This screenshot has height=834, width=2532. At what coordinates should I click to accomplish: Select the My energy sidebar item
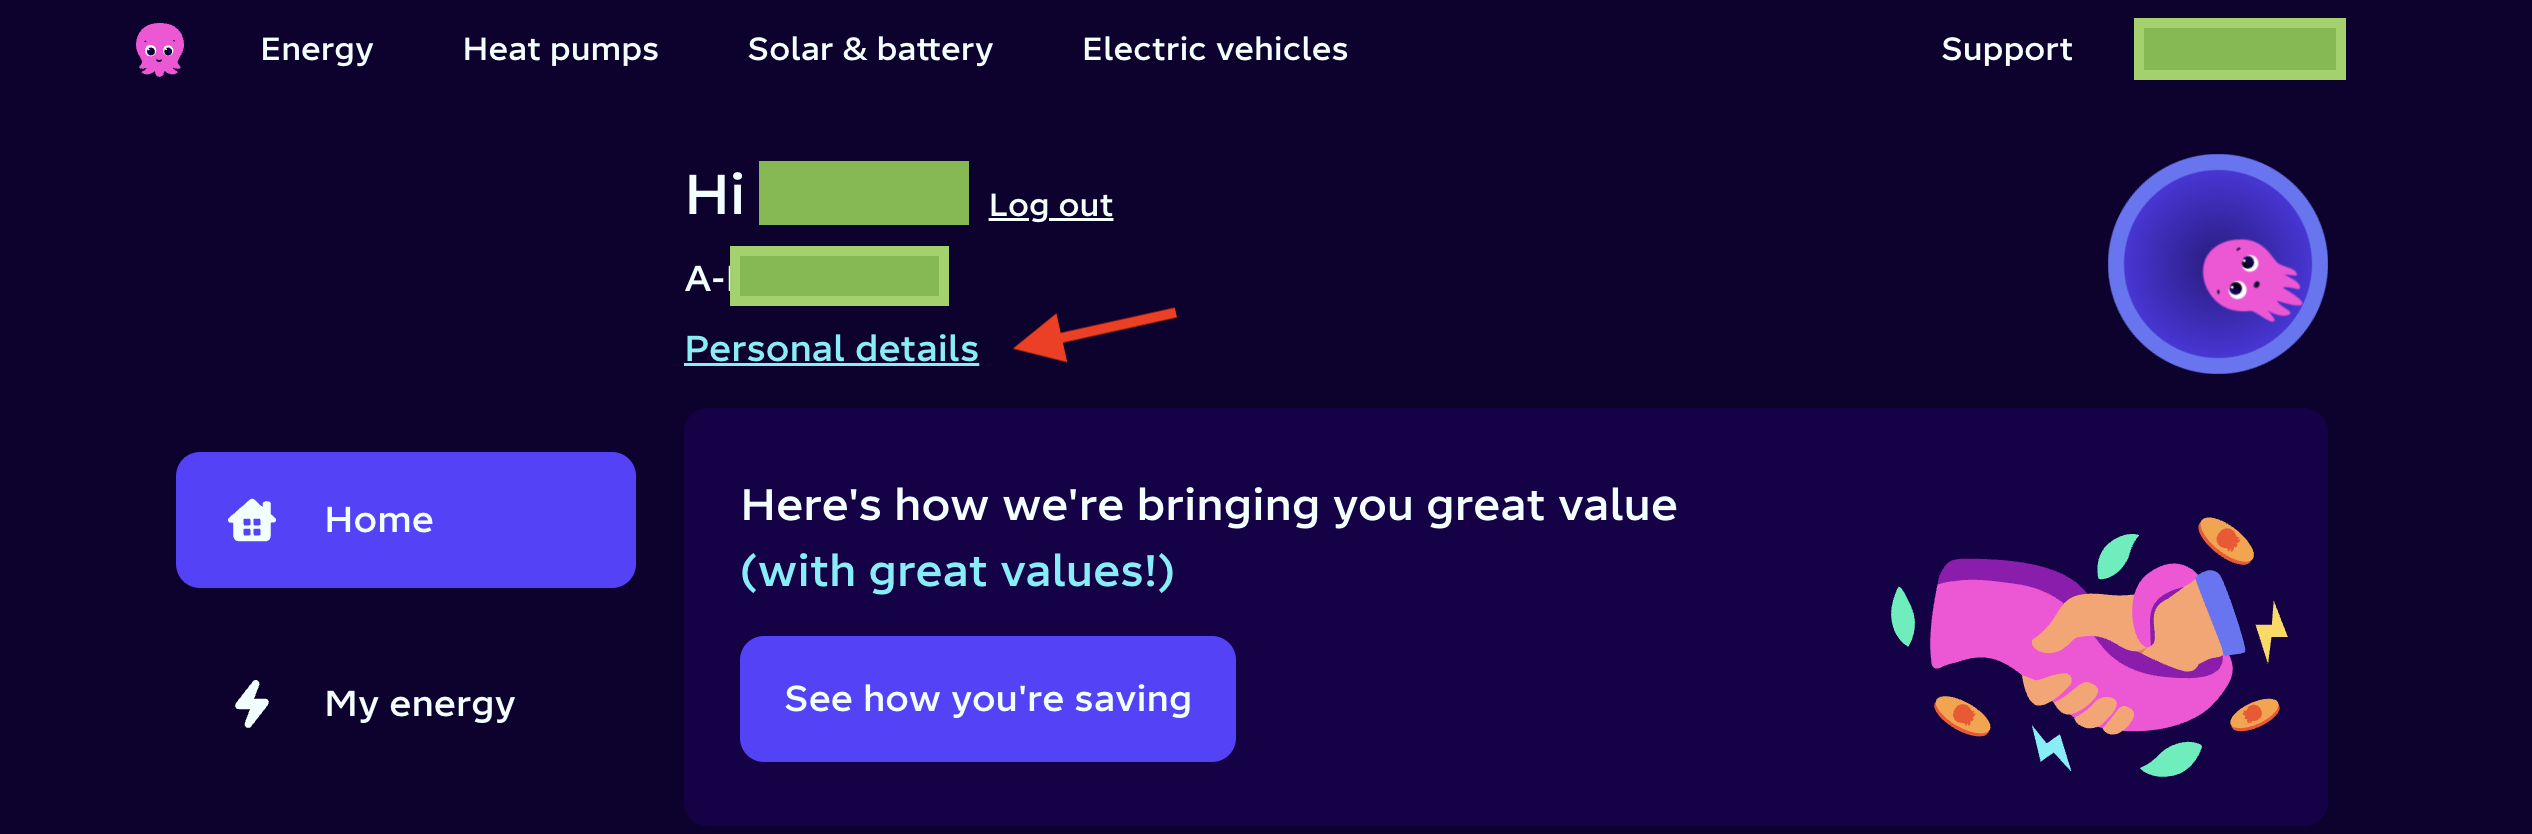(x=405, y=704)
